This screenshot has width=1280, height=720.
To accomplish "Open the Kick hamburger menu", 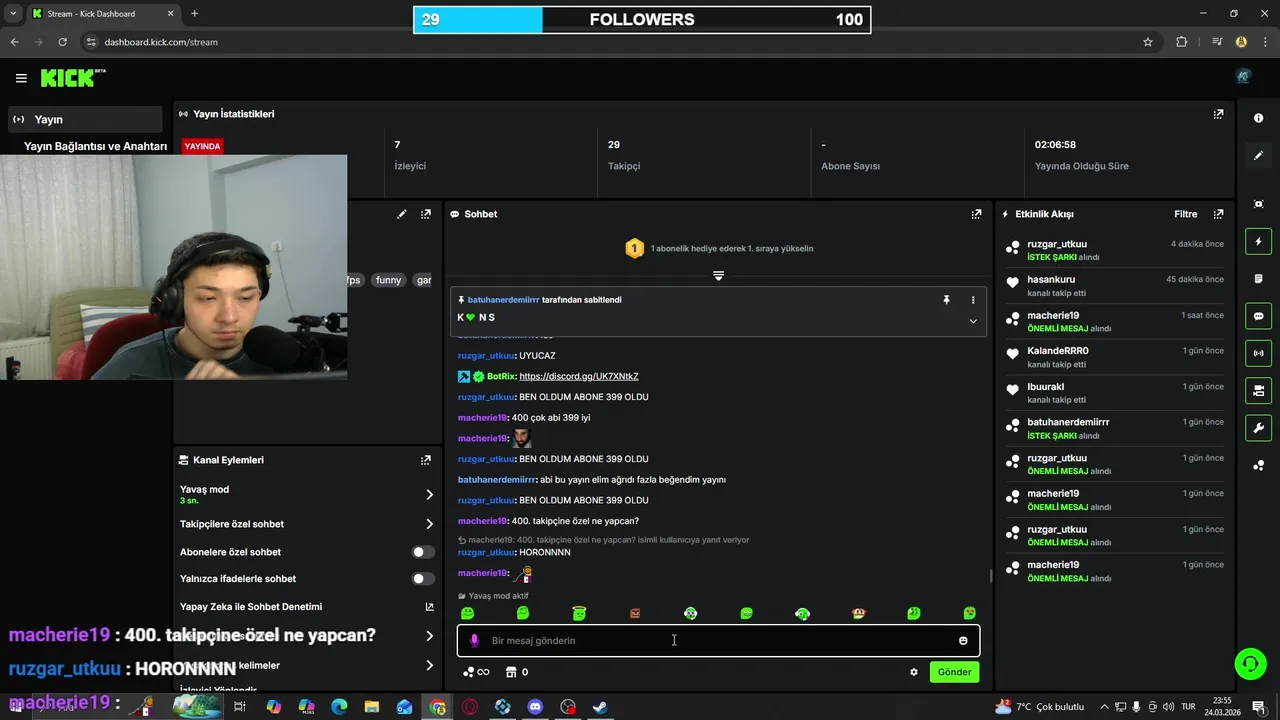I will [x=21, y=78].
